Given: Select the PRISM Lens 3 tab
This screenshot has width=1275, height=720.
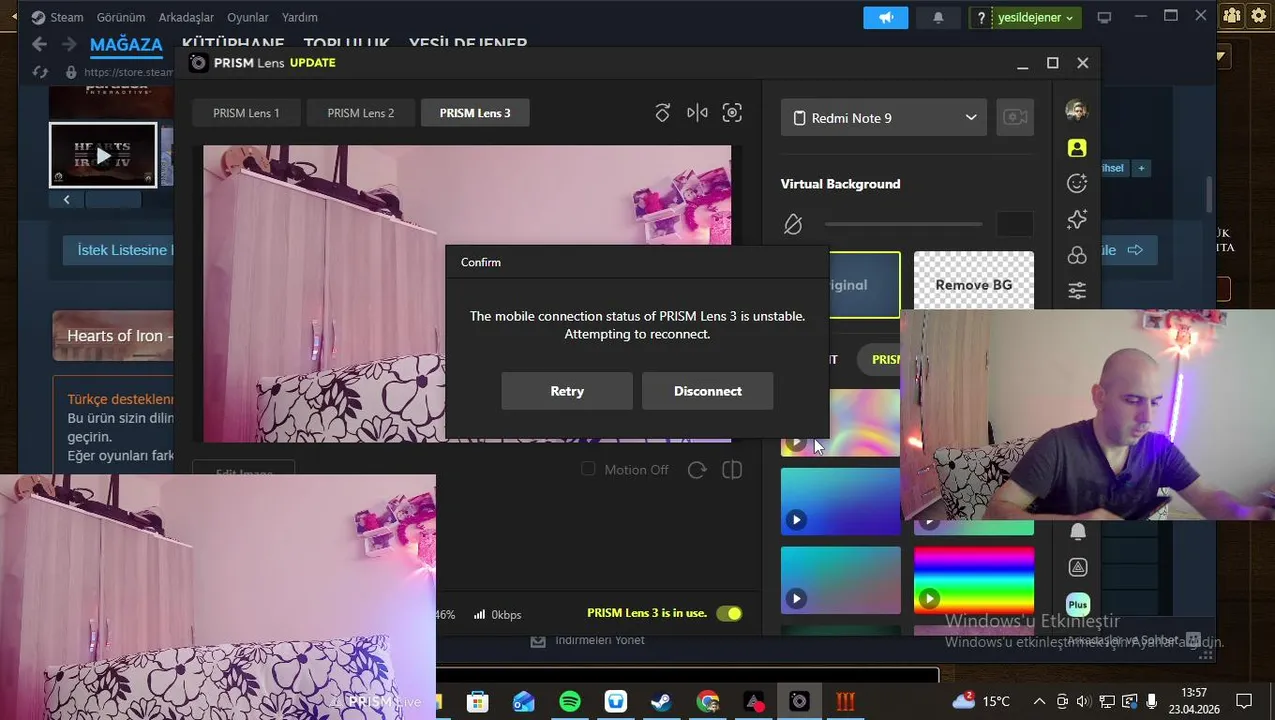Looking at the screenshot, I should click(x=475, y=113).
